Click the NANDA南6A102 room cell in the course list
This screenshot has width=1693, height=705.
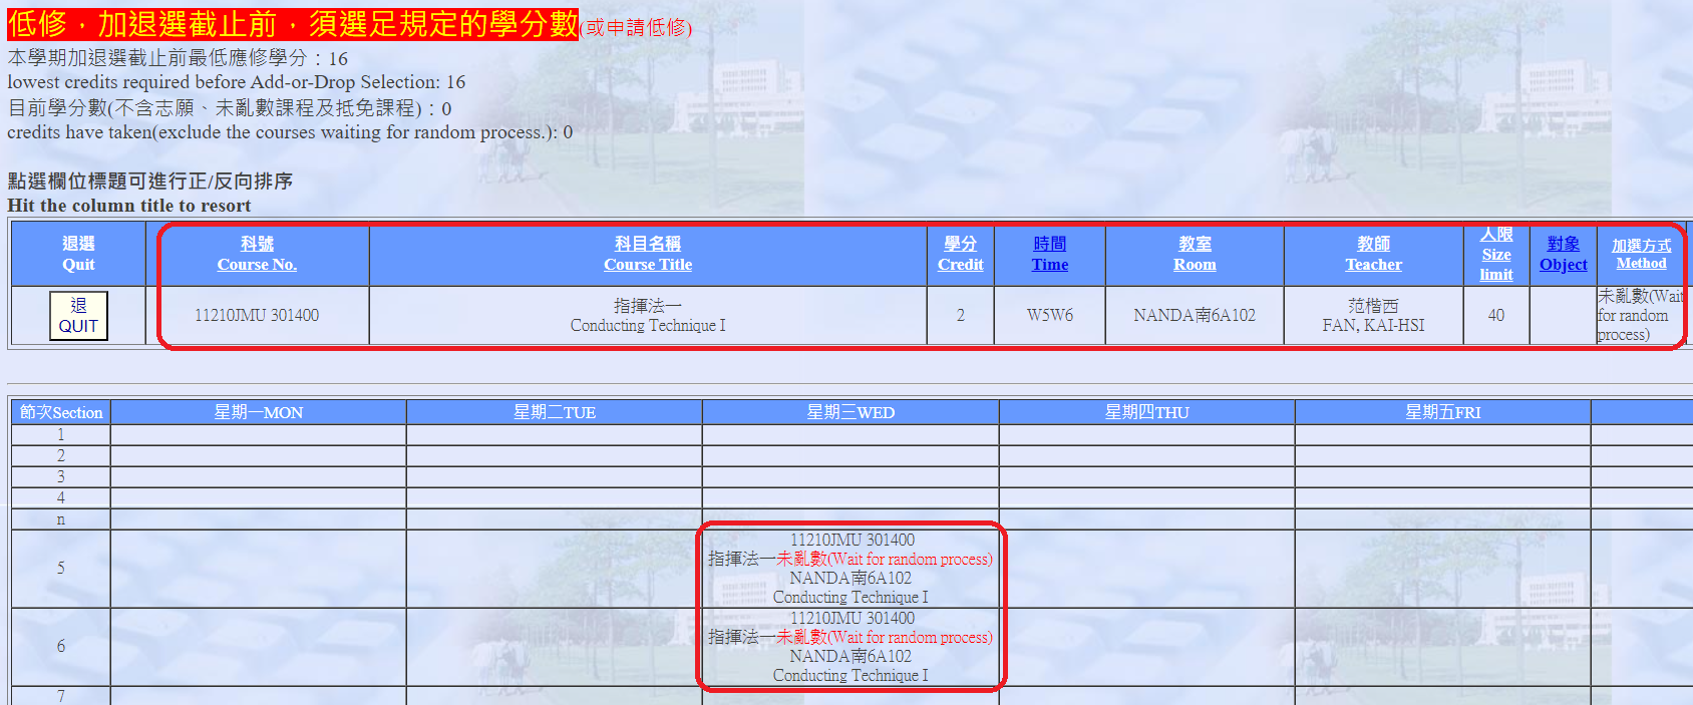tap(1194, 316)
